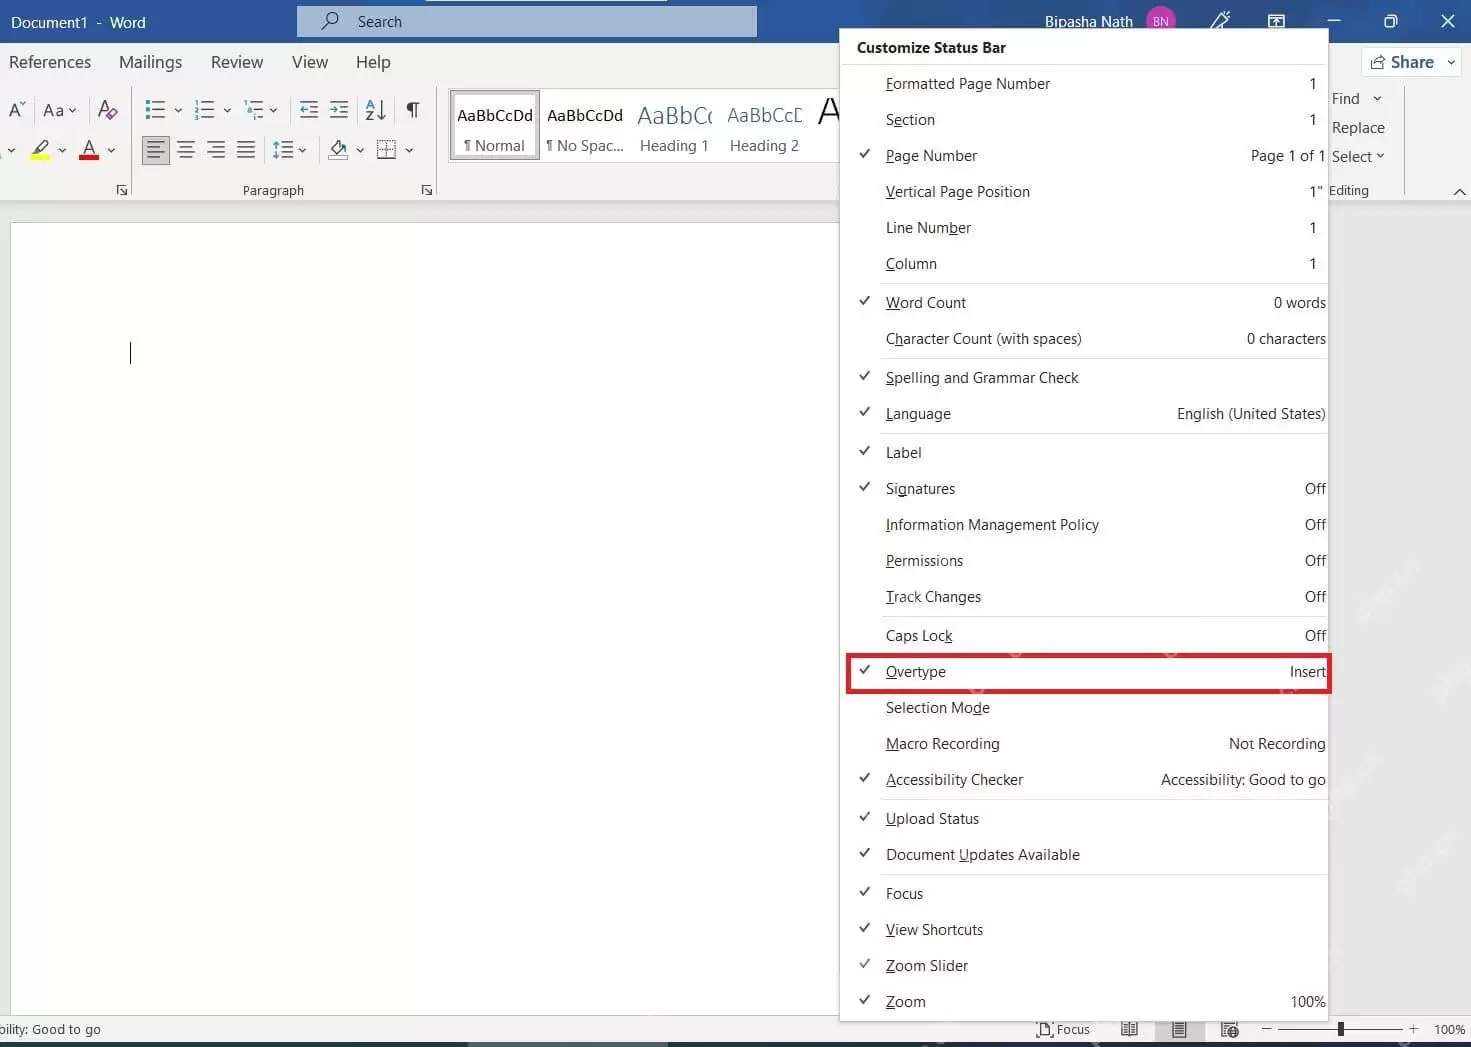Apply yellow text highlight color
The width and height of the screenshot is (1471, 1047).
(40, 150)
